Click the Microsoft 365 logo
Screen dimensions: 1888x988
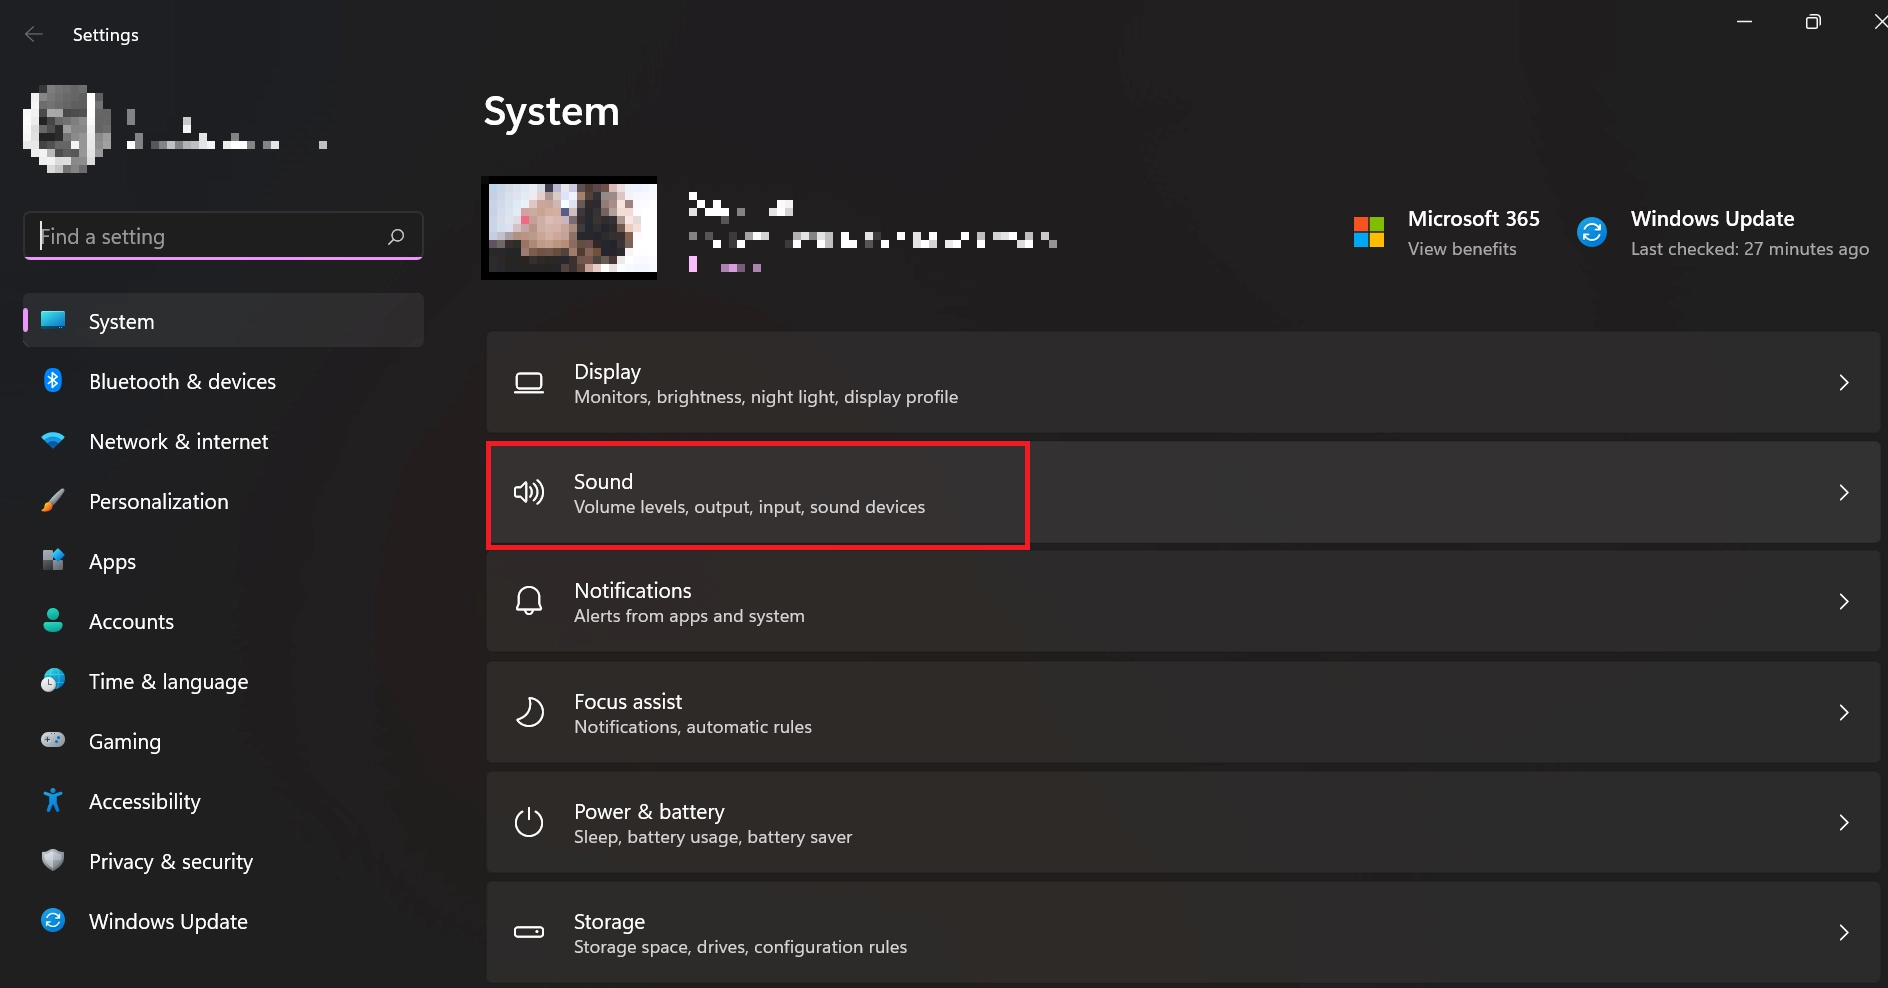pyautogui.click(x=1368, y=231)
